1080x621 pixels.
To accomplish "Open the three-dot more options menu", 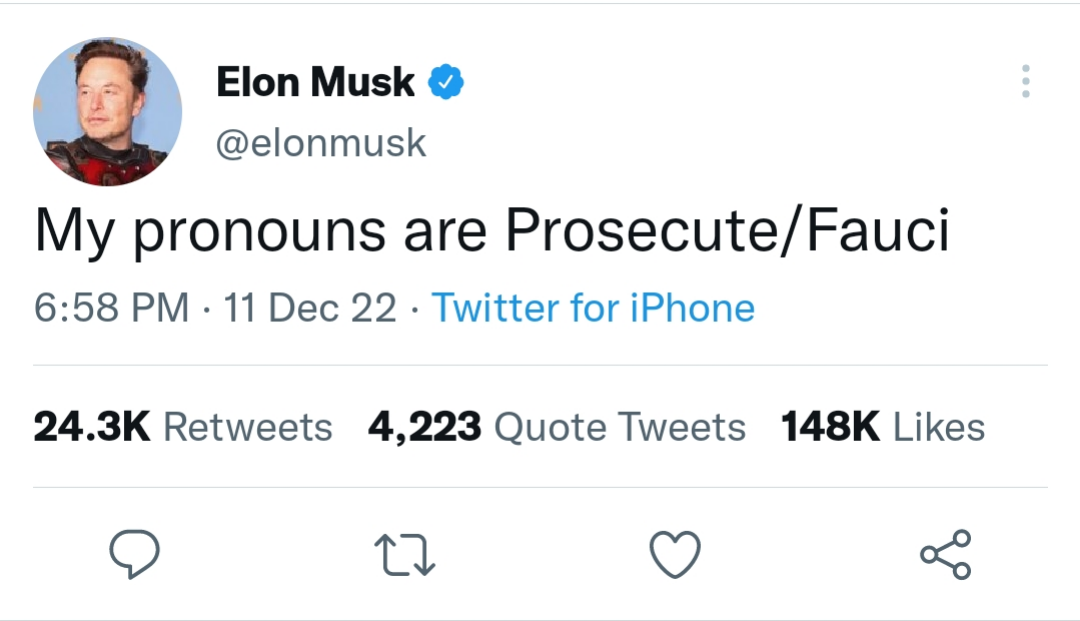I will (x=1026, y=81).
